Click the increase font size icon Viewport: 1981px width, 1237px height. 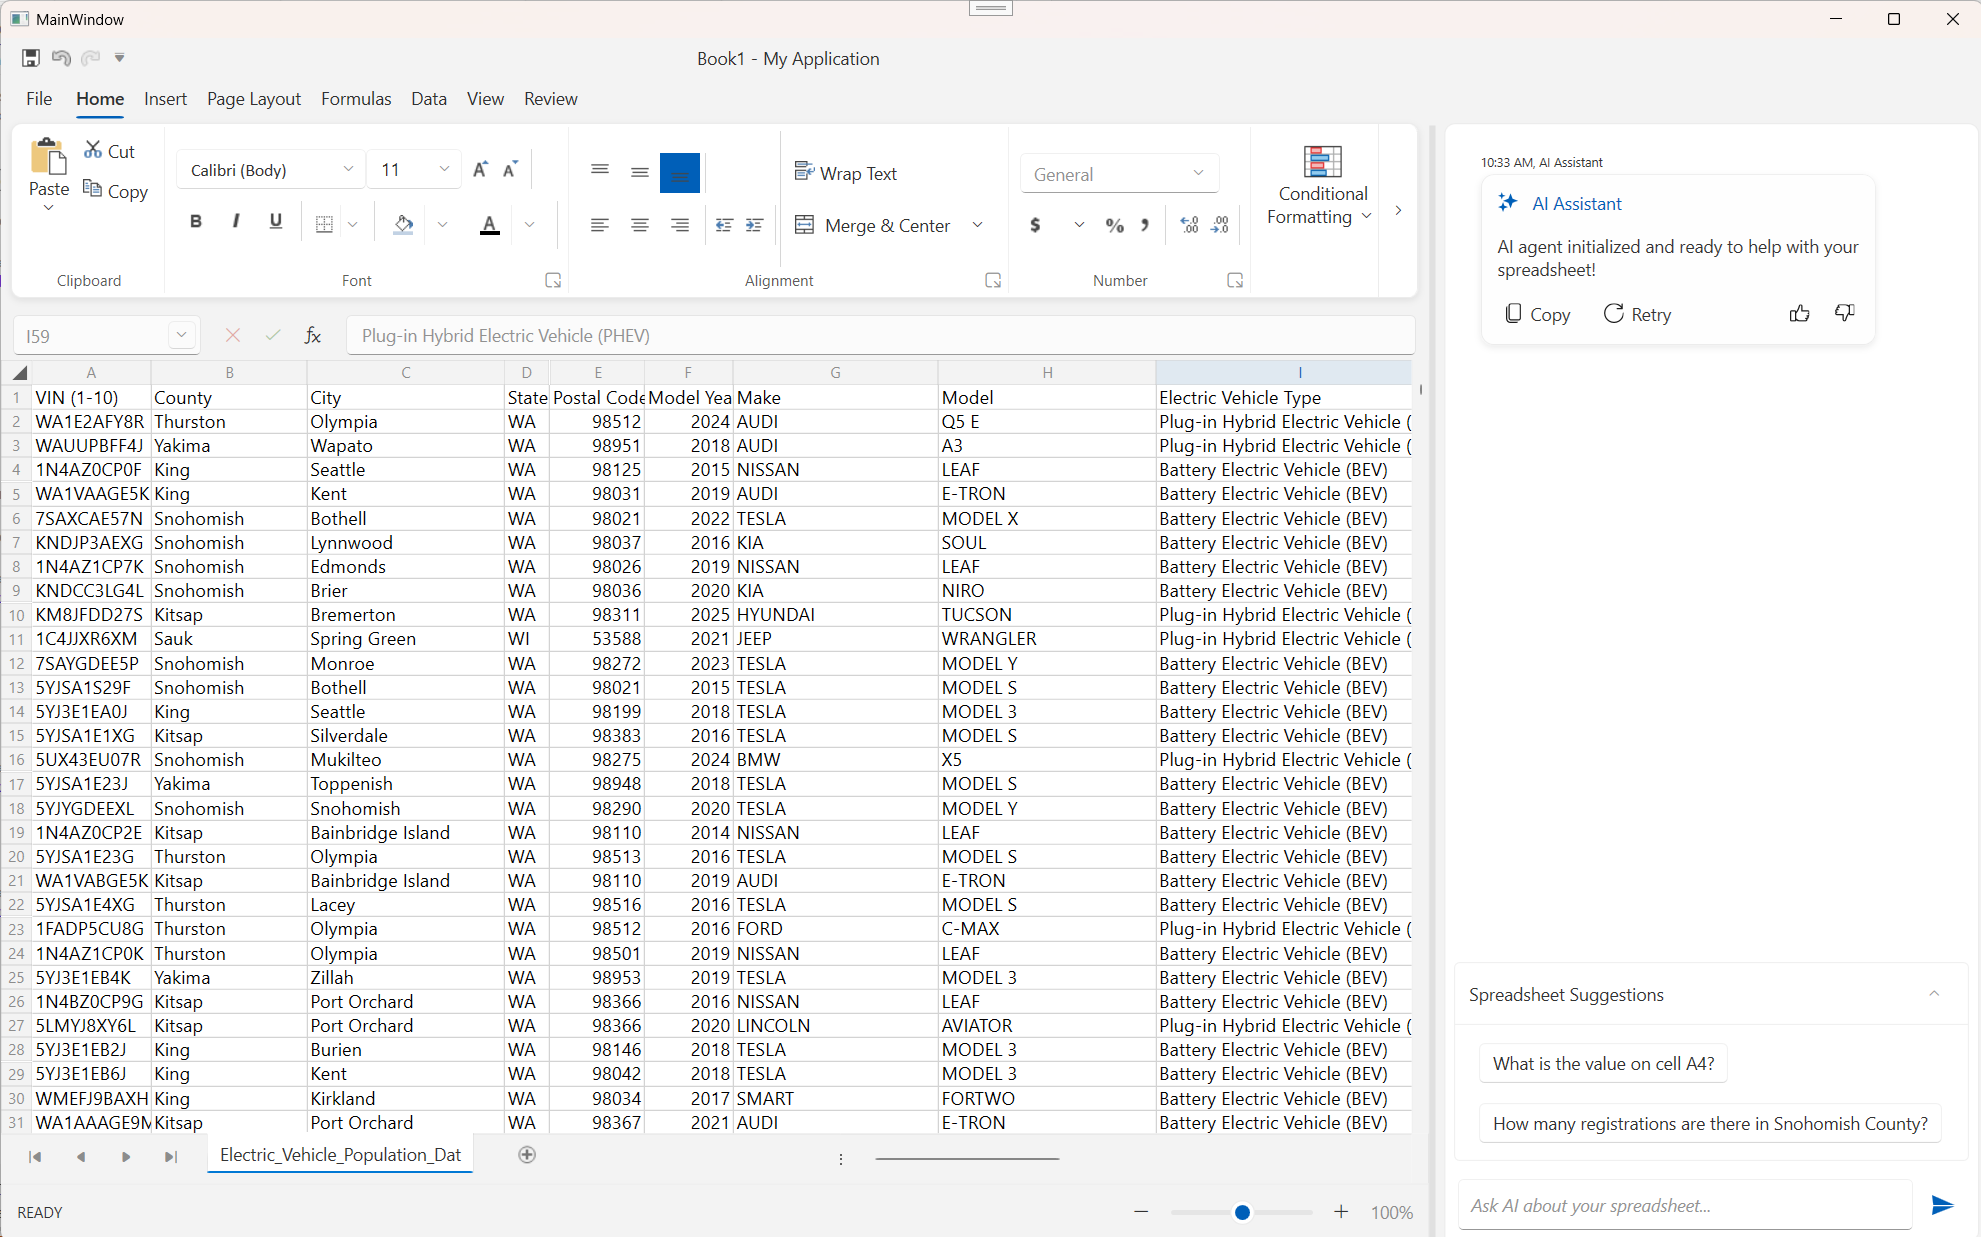click(480, 169)
